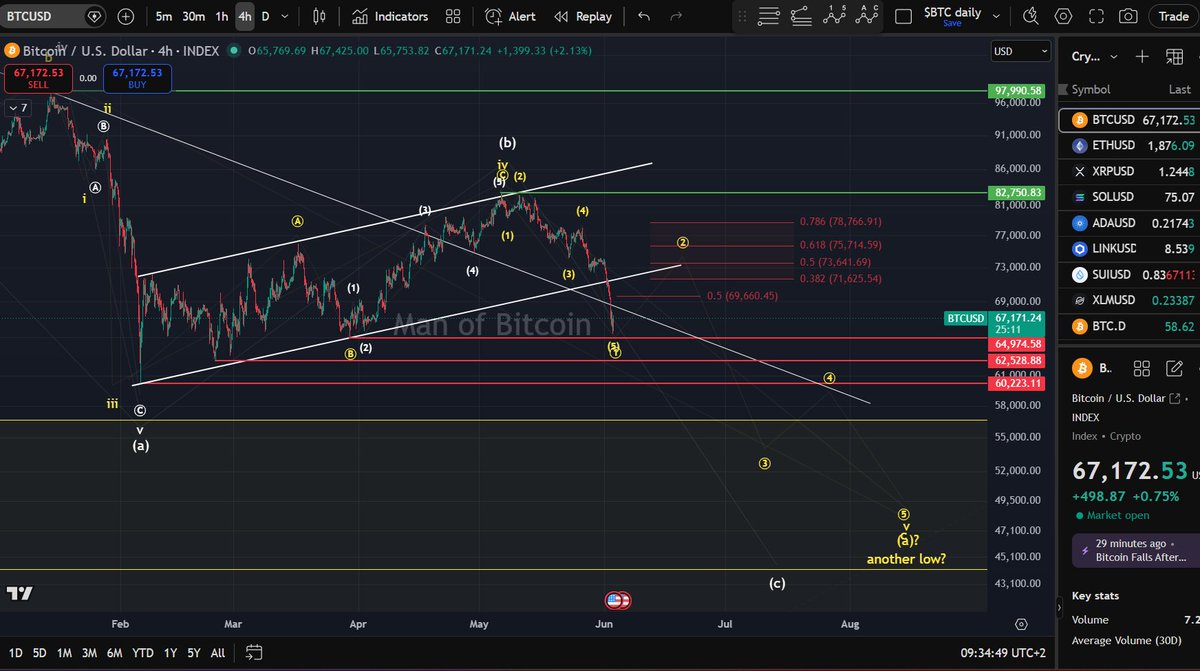Set date range to 5D
The width and height of the screenshot is (1200, 671).
tap(39, 653)
